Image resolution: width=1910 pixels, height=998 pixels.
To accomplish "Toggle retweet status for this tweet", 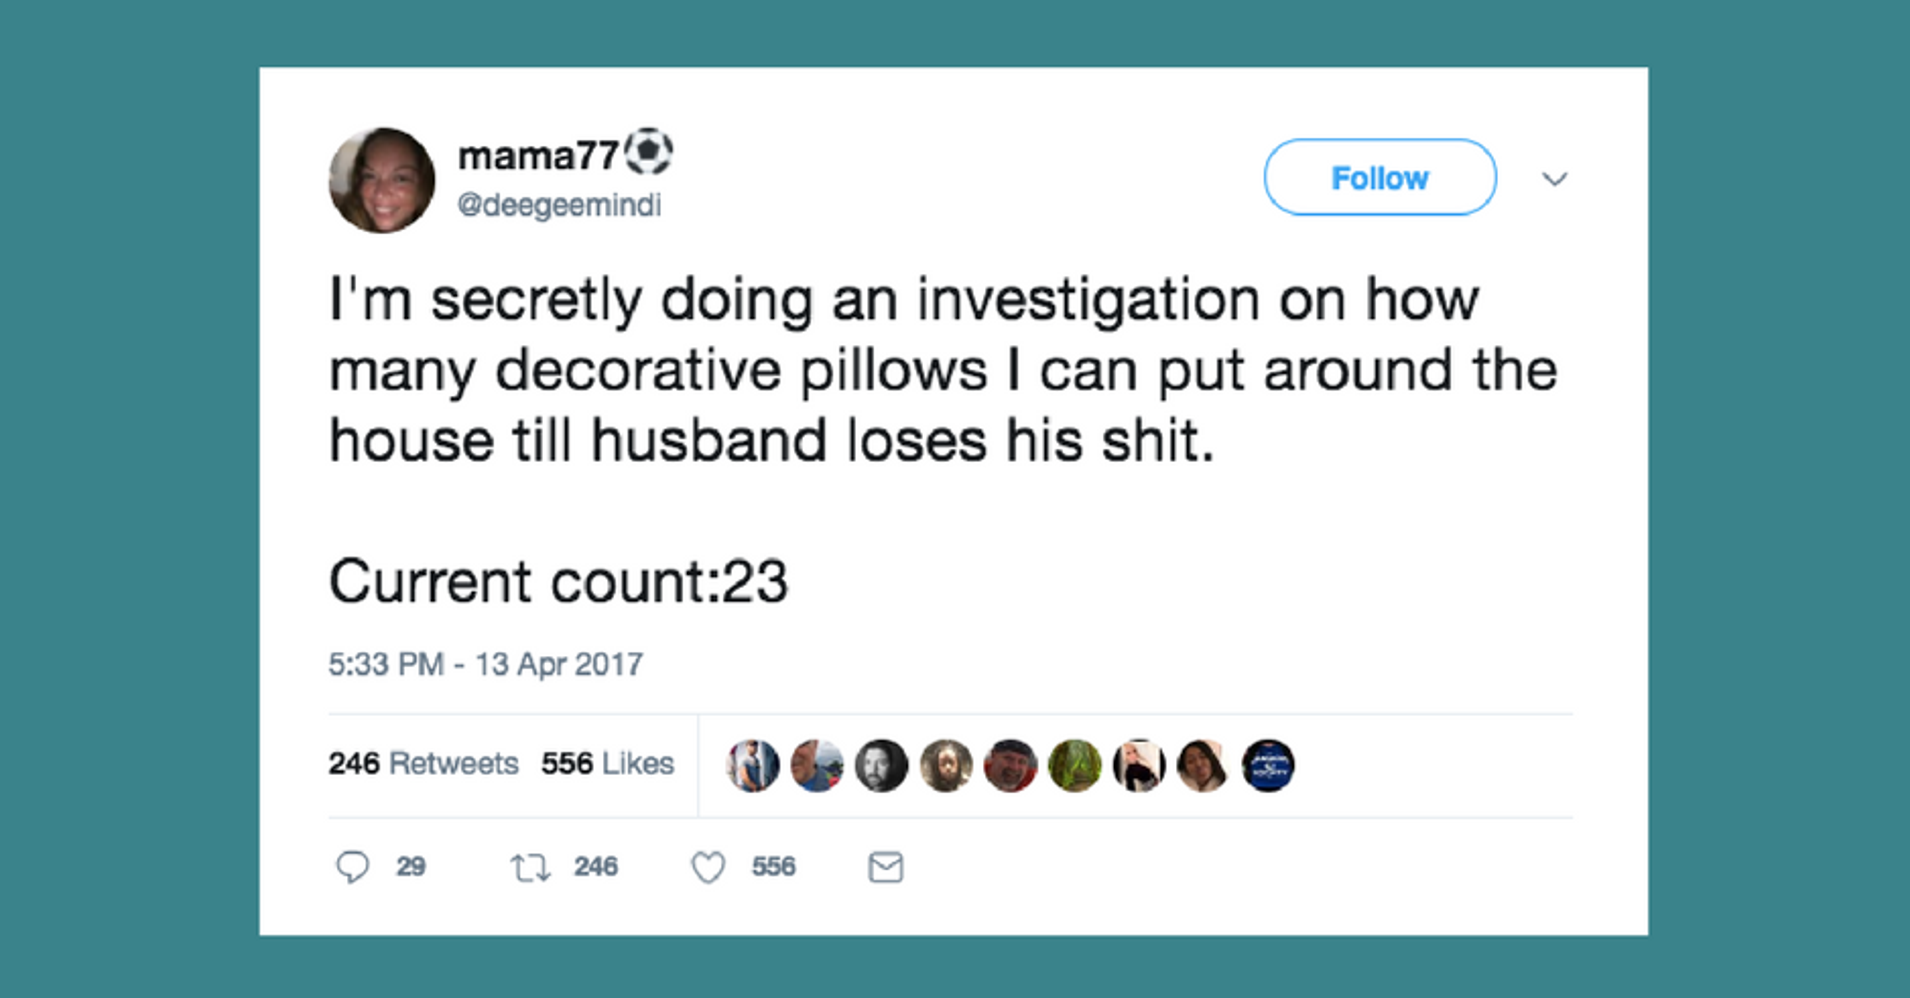I will (530, 867).
